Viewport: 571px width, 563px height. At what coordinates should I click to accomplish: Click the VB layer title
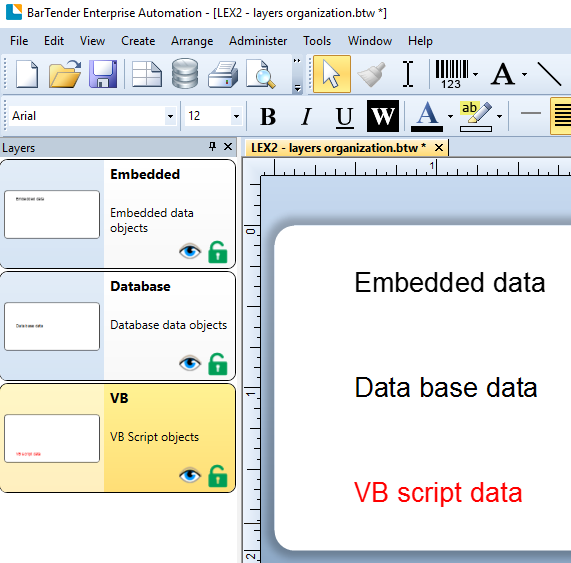(119, 398)
